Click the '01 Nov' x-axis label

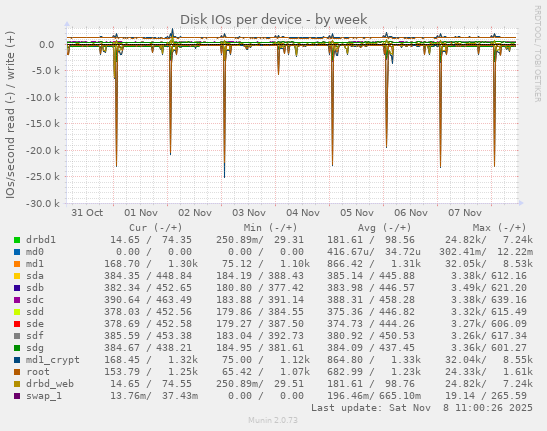point(141,213)
